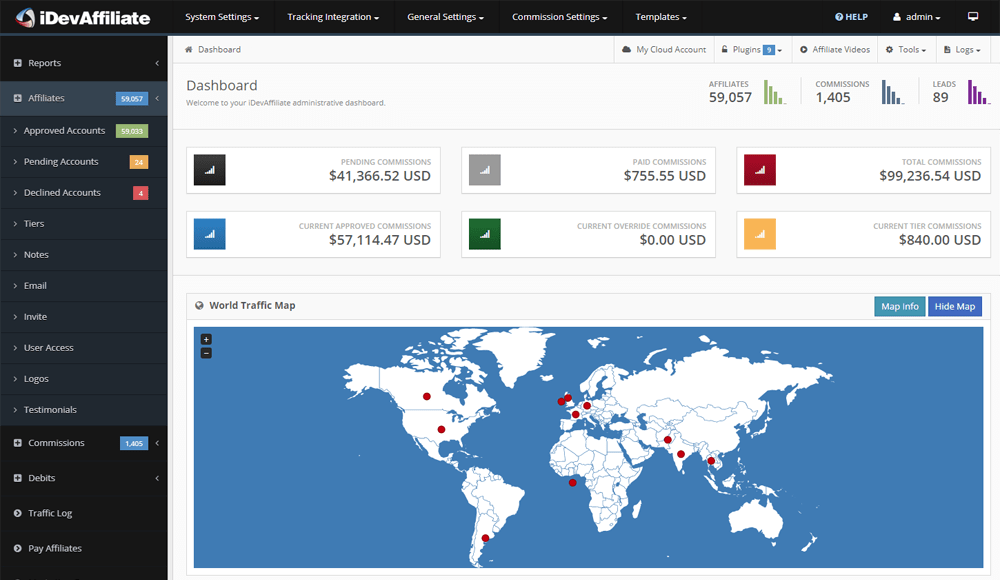Open the Templates menu
Image resolution: width=1000 pixels, height=580 pixels.
660,16
